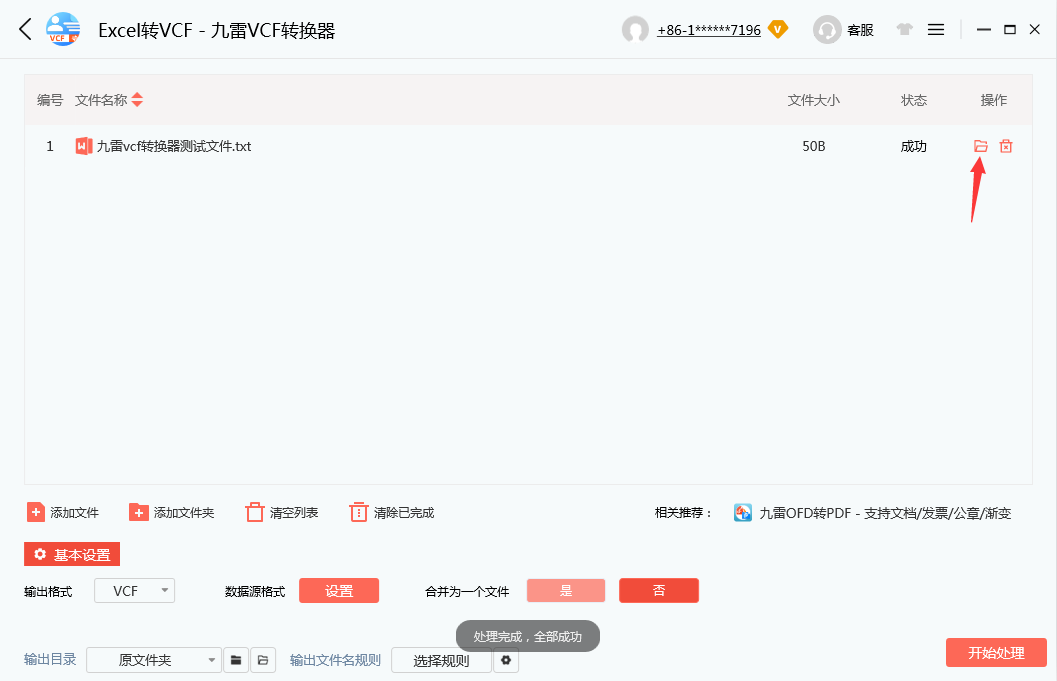Open output directory with outlined folder icon
This screenshot has width=1057, height=681.
(263, 660)
